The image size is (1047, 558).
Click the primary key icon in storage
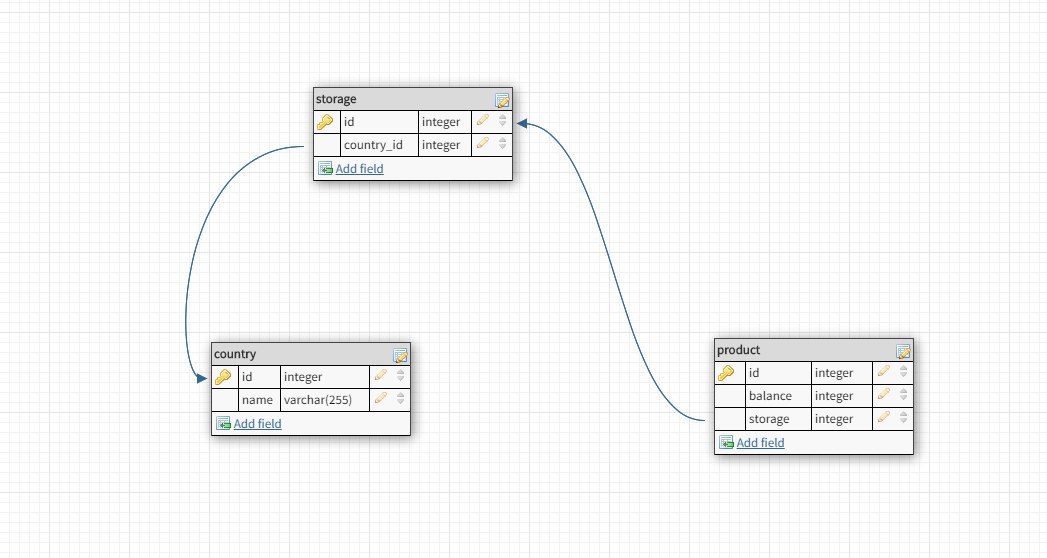[x=325, y=122]
